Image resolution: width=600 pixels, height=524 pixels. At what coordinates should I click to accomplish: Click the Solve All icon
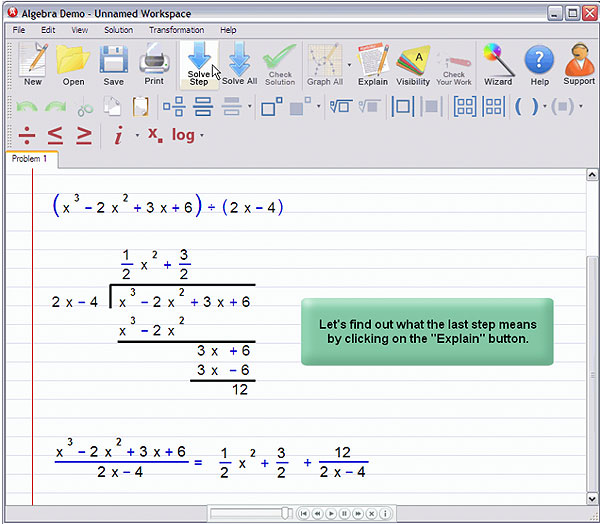tap(239, 64)
